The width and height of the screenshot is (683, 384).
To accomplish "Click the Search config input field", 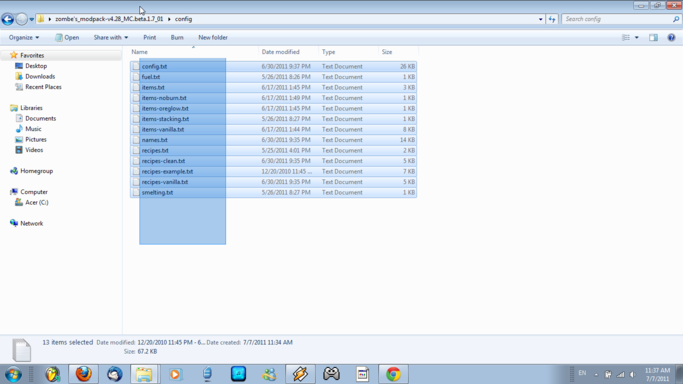I will [x=617, y=19].
